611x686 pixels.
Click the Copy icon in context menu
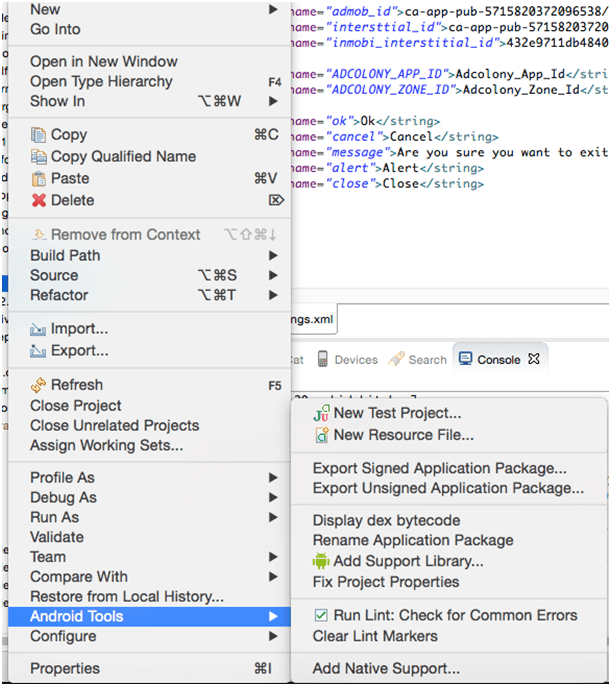coord(39,135)
